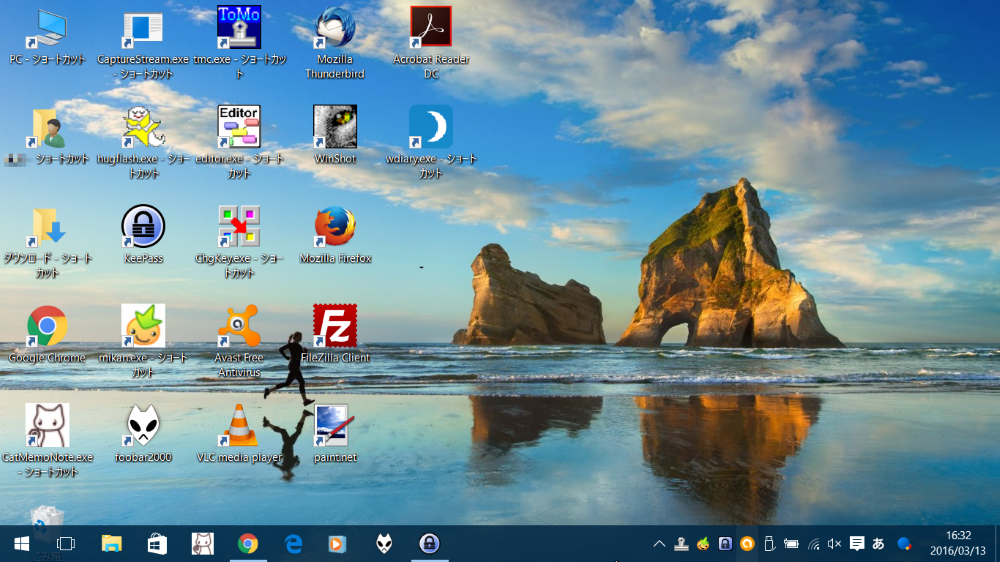This screenshot has width=1000, height=562.
Task: Click the KeePass desktop icon
Action: click(143, 227)
